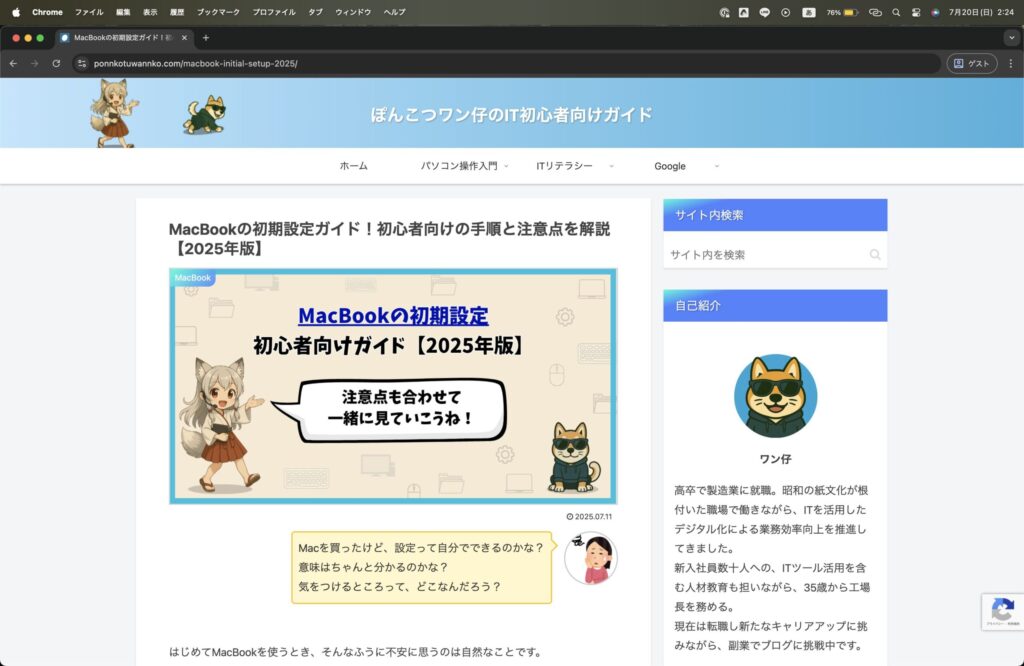The image size is (1024, 666).
Task: Click the address bar URL
Action: coord(195,63)
